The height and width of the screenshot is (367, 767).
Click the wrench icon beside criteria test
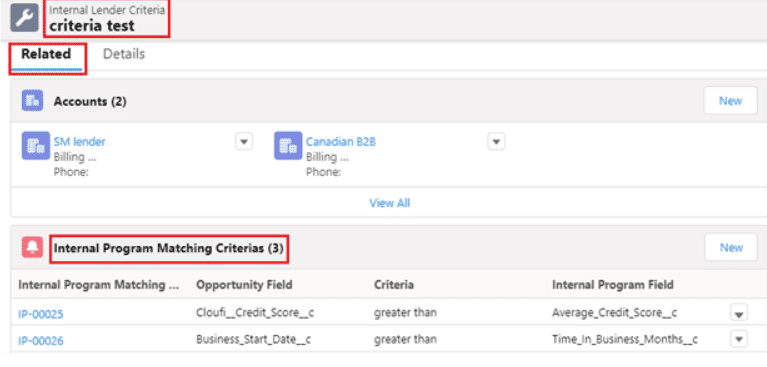(x=24, y=18)
